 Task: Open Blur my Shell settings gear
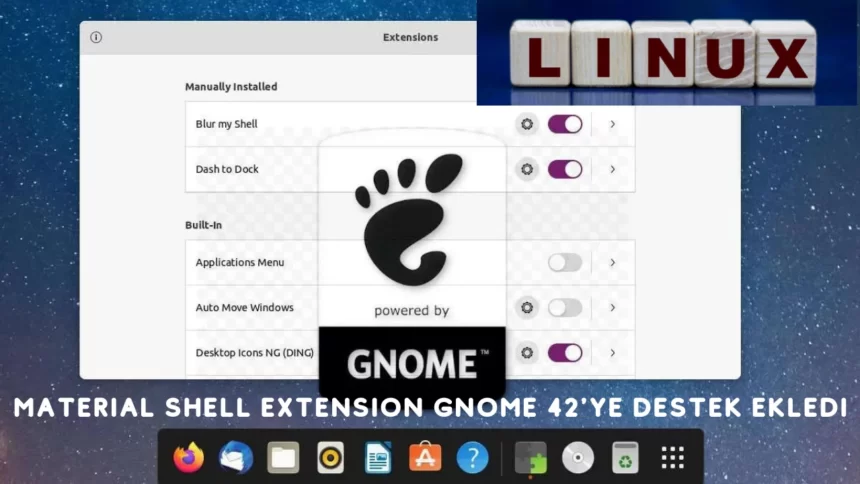(x=527, y=124)
